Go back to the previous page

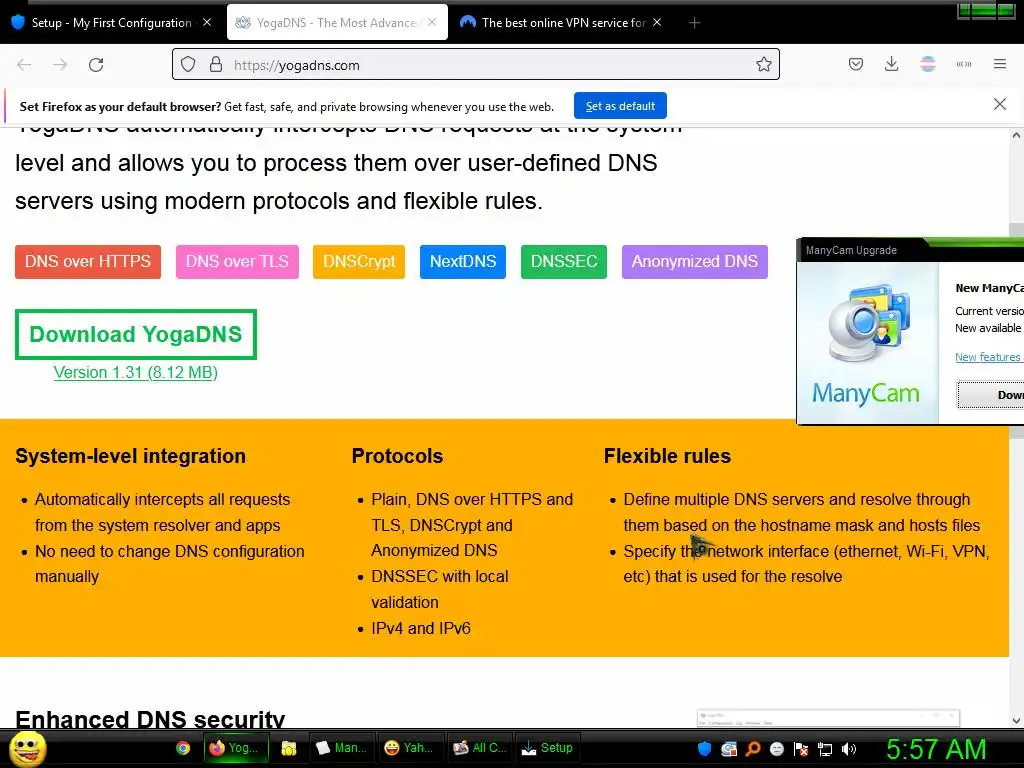tap(24, 65)
